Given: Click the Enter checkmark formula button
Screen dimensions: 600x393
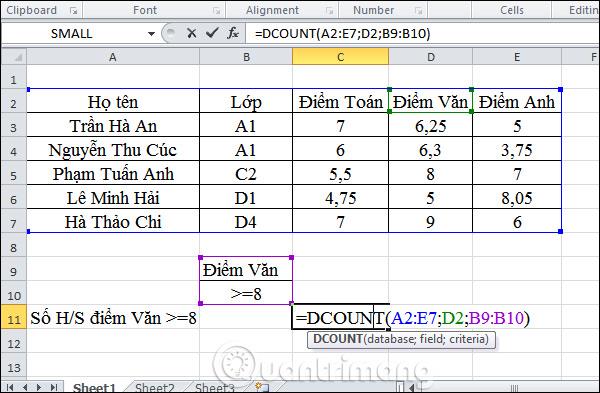Looking at the screenshot, I should pyautogui.click(x=212, y=33).
